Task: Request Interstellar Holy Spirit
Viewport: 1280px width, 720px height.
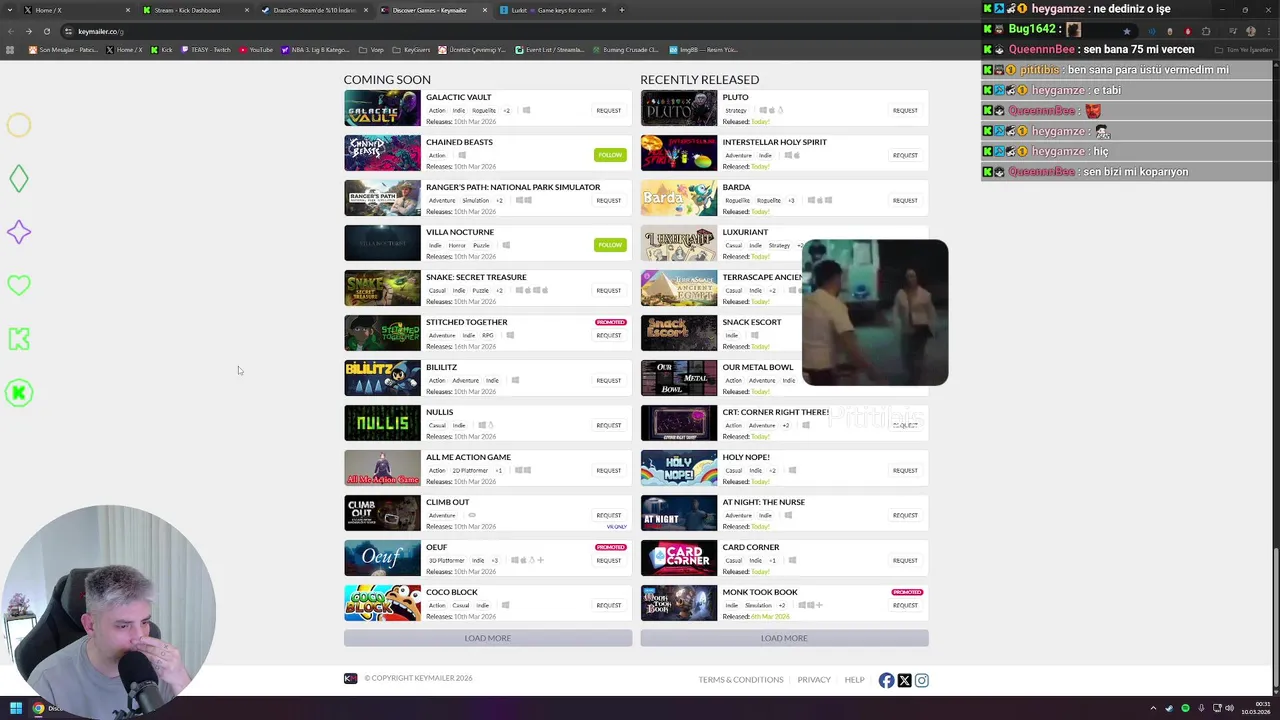Action: click(905, 155)
